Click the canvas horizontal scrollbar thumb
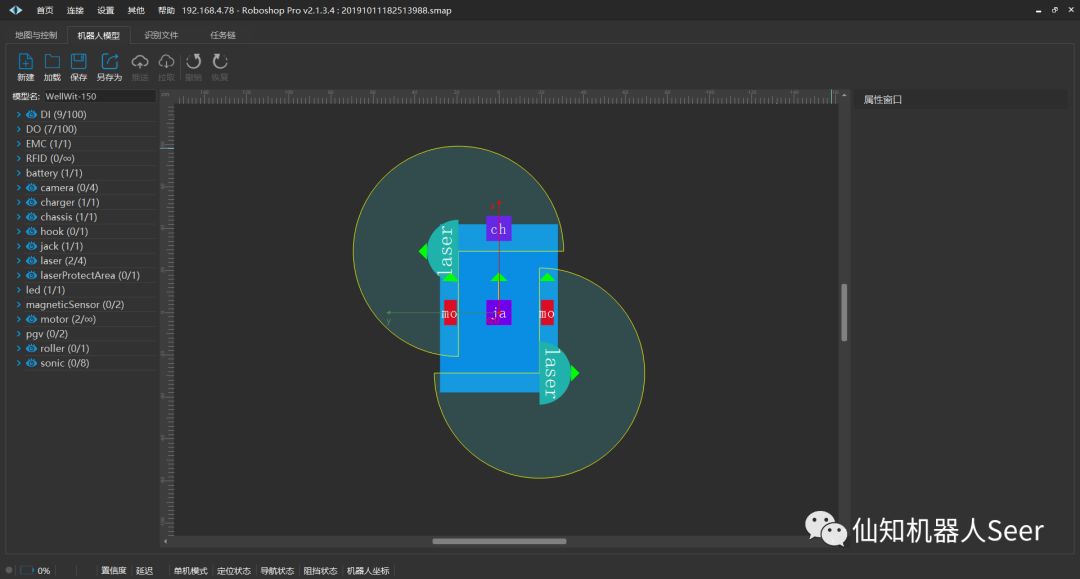This screenshot has width=1080, height=579. coord(498,541)
